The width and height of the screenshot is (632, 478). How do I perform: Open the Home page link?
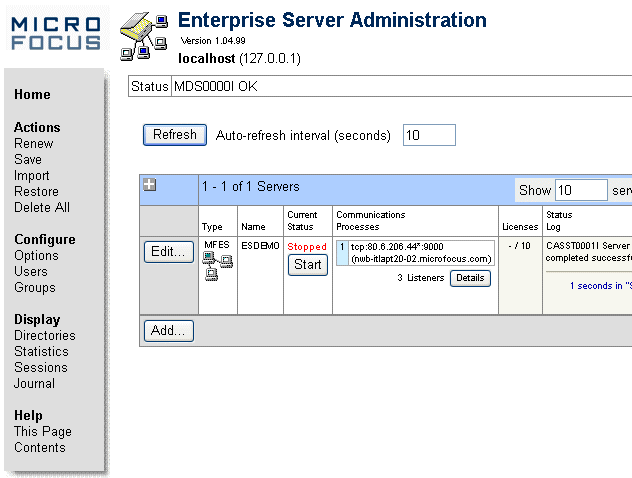[x=32, y=94]
